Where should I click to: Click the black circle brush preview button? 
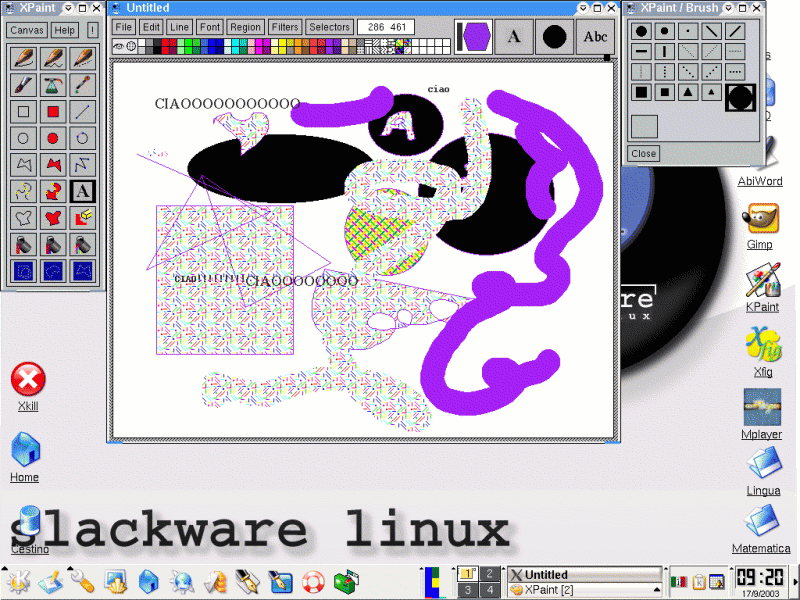click(555, 37)
